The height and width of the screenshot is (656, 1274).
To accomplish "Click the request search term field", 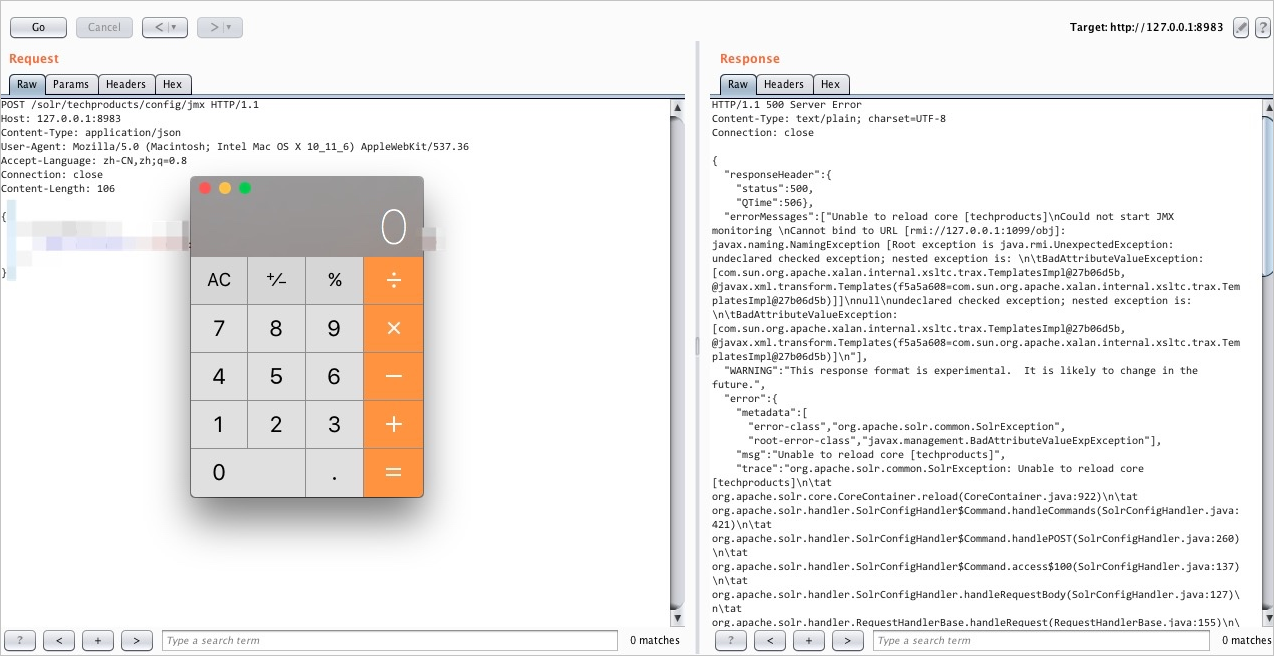I will pos(388,641).
